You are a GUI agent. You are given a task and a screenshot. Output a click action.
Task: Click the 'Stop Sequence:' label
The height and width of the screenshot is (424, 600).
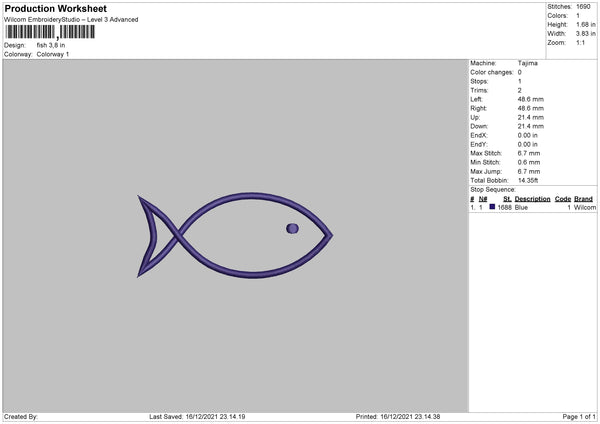click(x=493, y=189)
